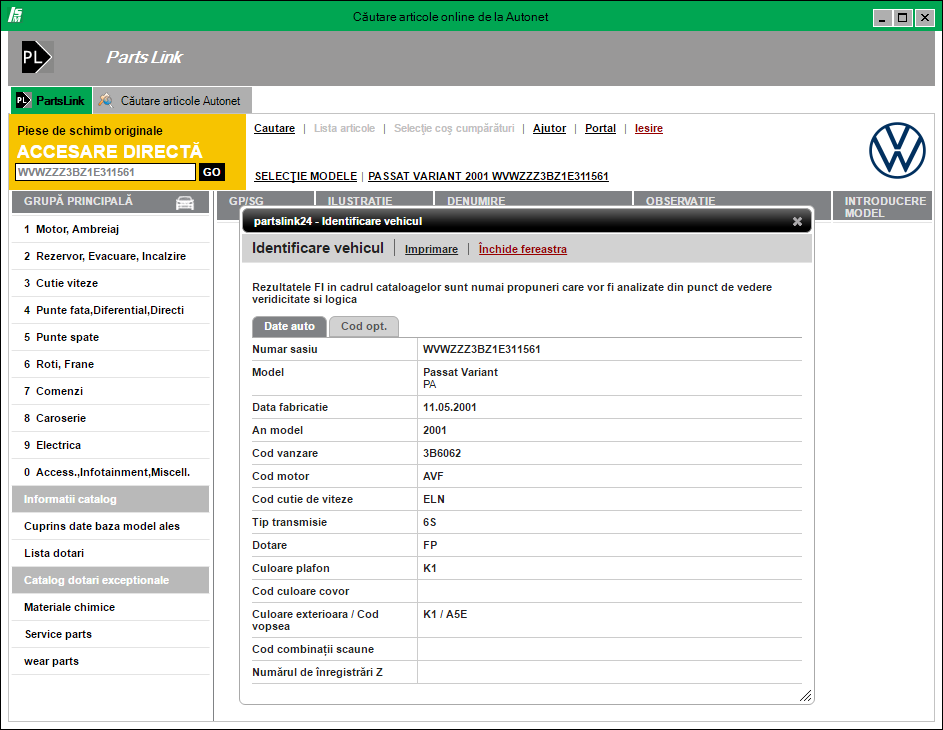Image resolution: width=943 pixels, height=730 pixels.
Task: Select group 5 Punte spate
Action: 111,337
